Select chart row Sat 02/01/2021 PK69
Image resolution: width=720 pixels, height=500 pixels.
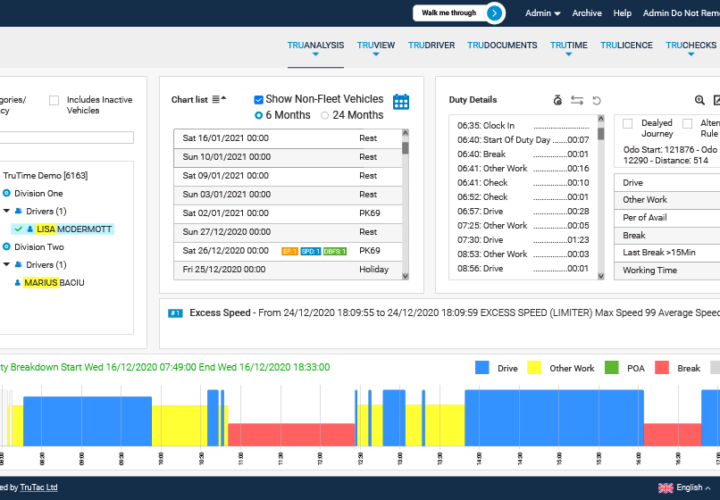tap(288, 213)
